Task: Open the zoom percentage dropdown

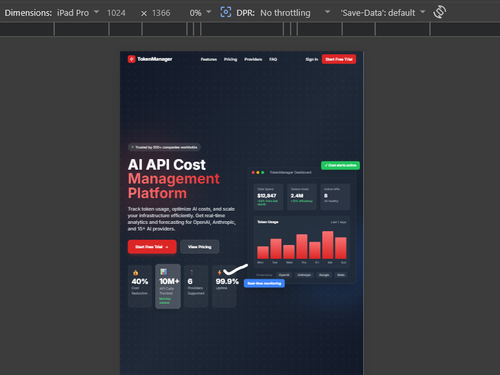Action: click(x=200, y=13)
